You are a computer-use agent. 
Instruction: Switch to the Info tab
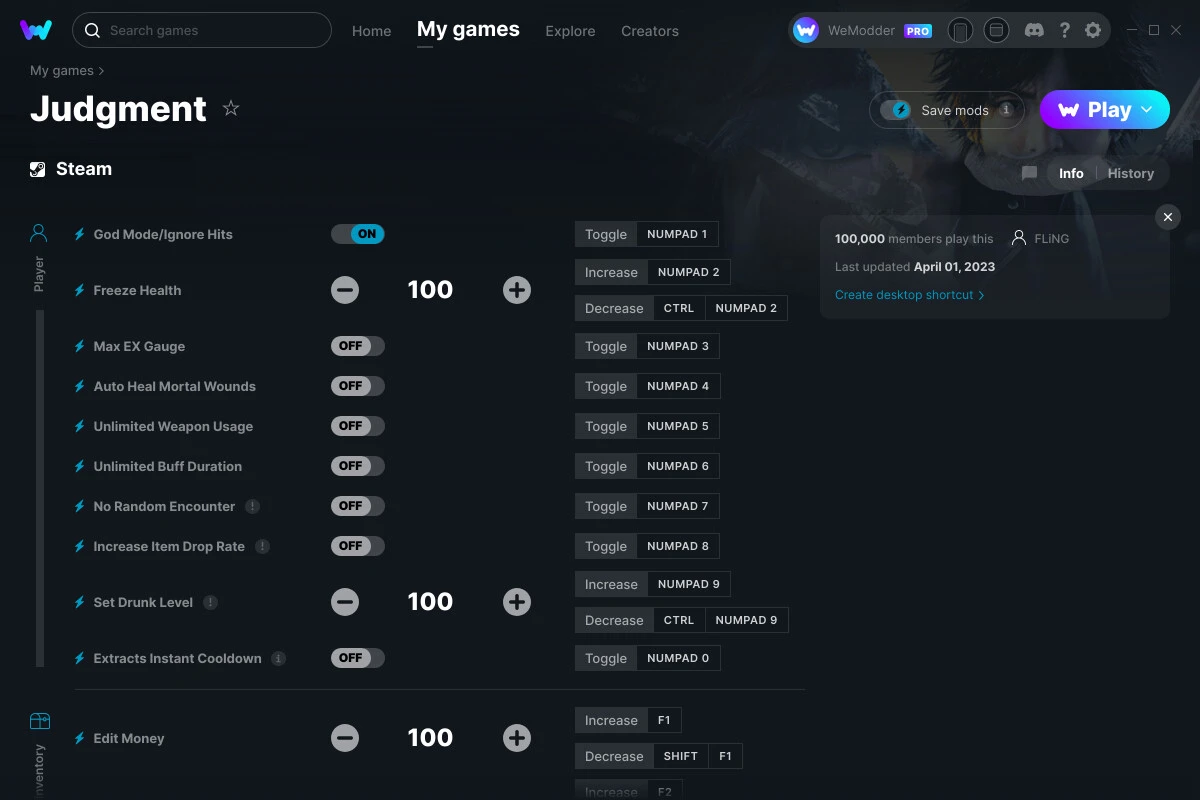pos(1071,173)
